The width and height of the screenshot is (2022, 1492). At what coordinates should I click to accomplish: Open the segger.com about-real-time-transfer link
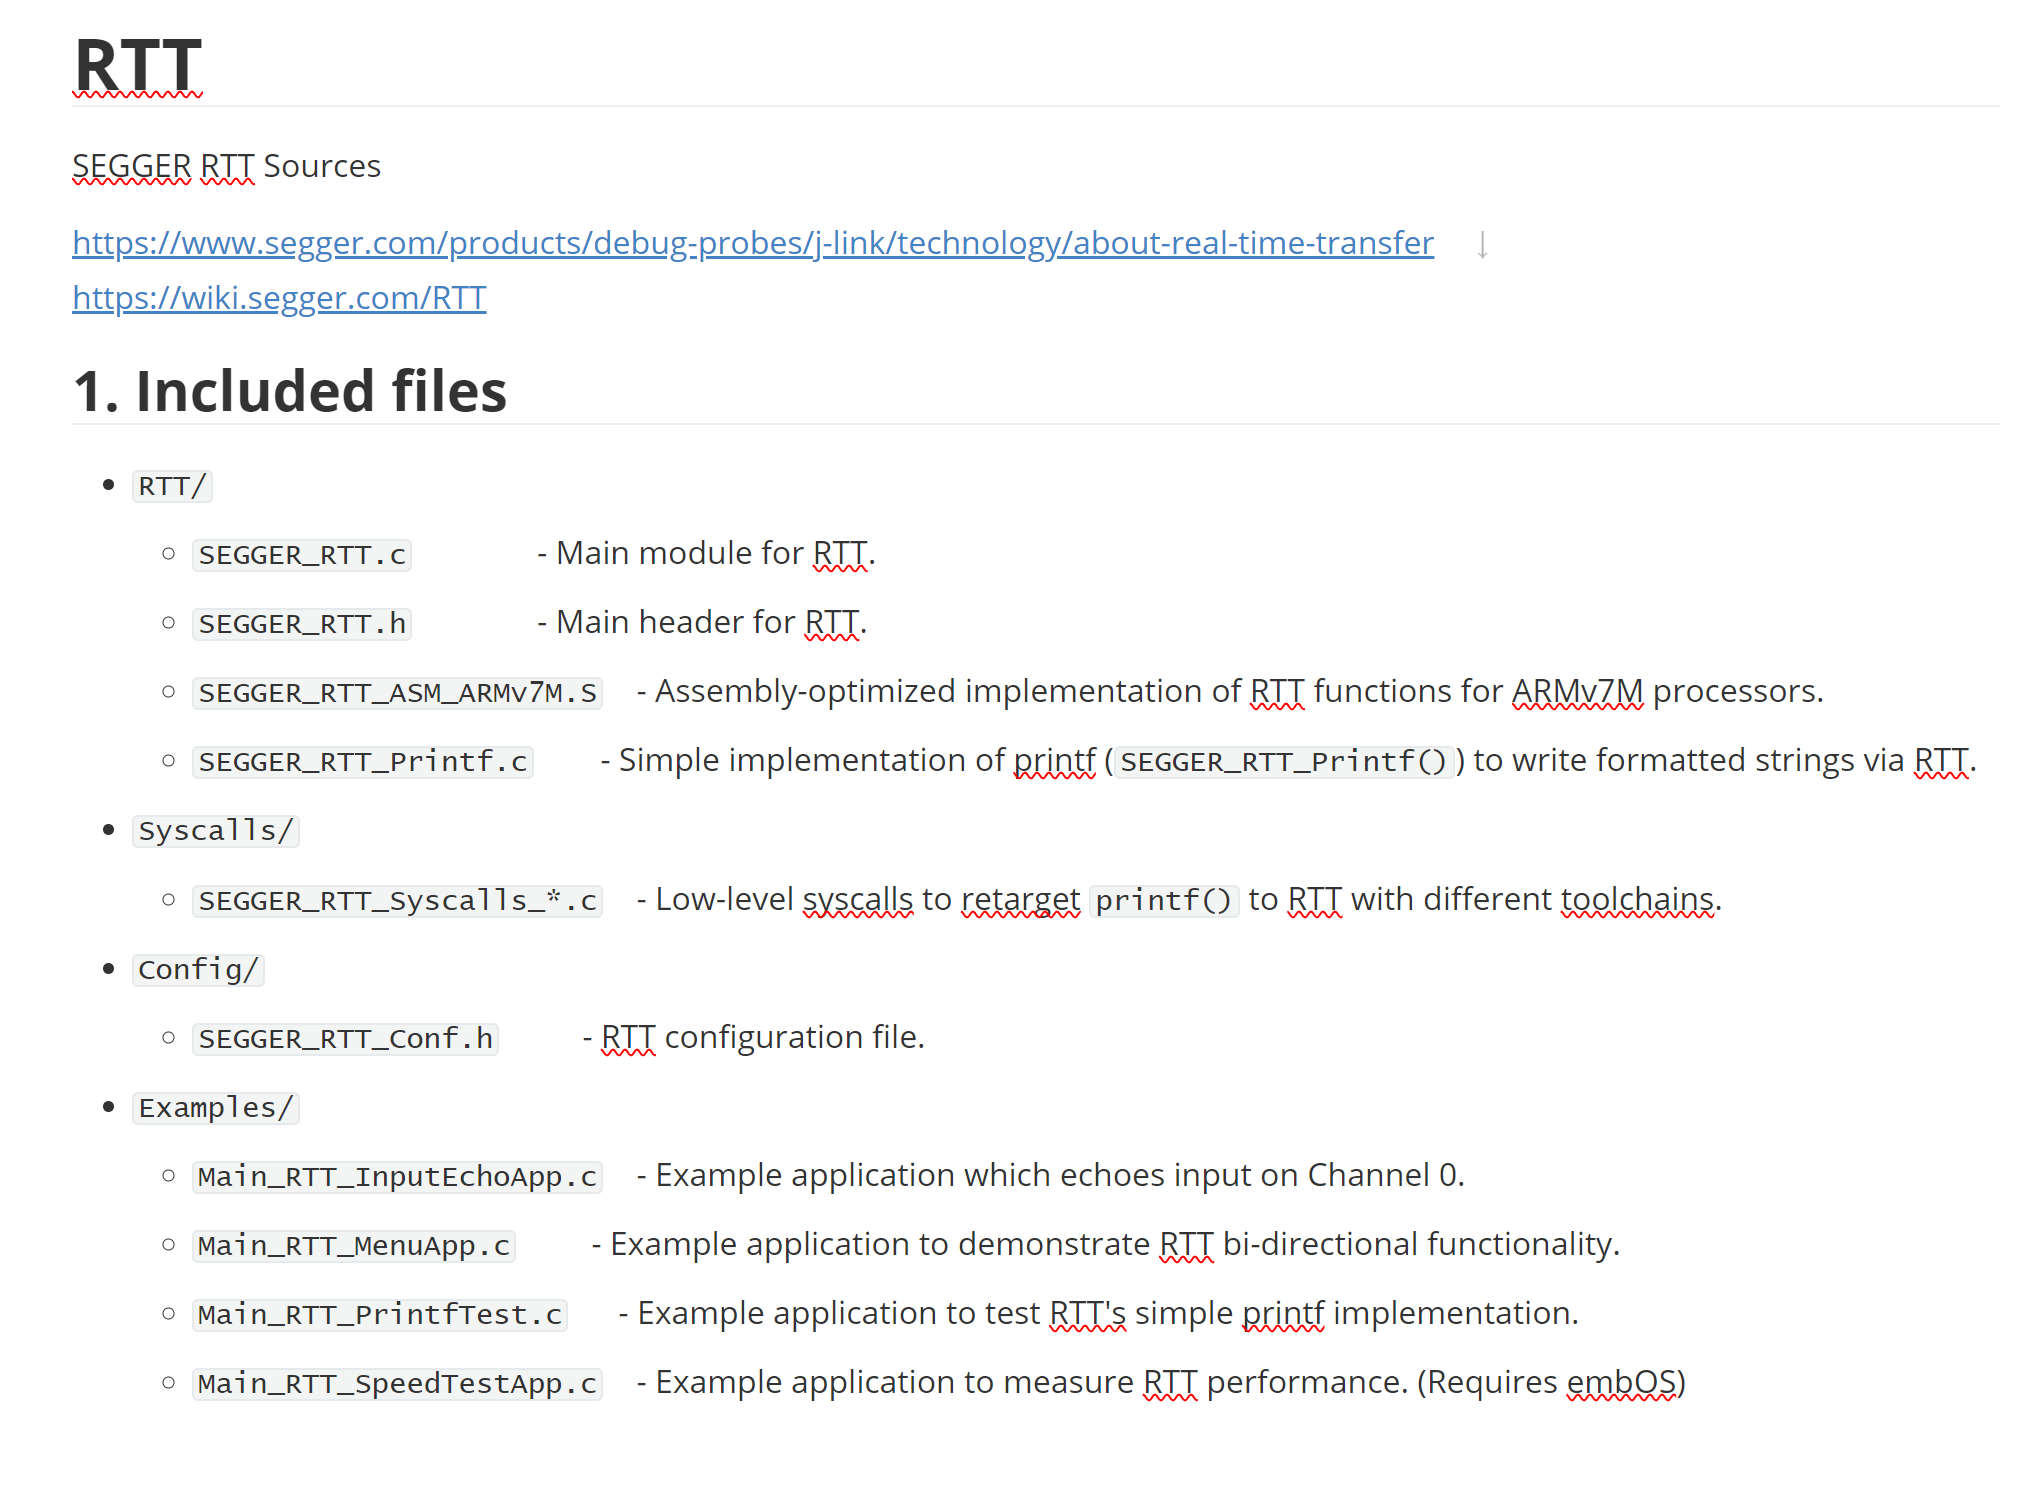click(x=753, y=243)
